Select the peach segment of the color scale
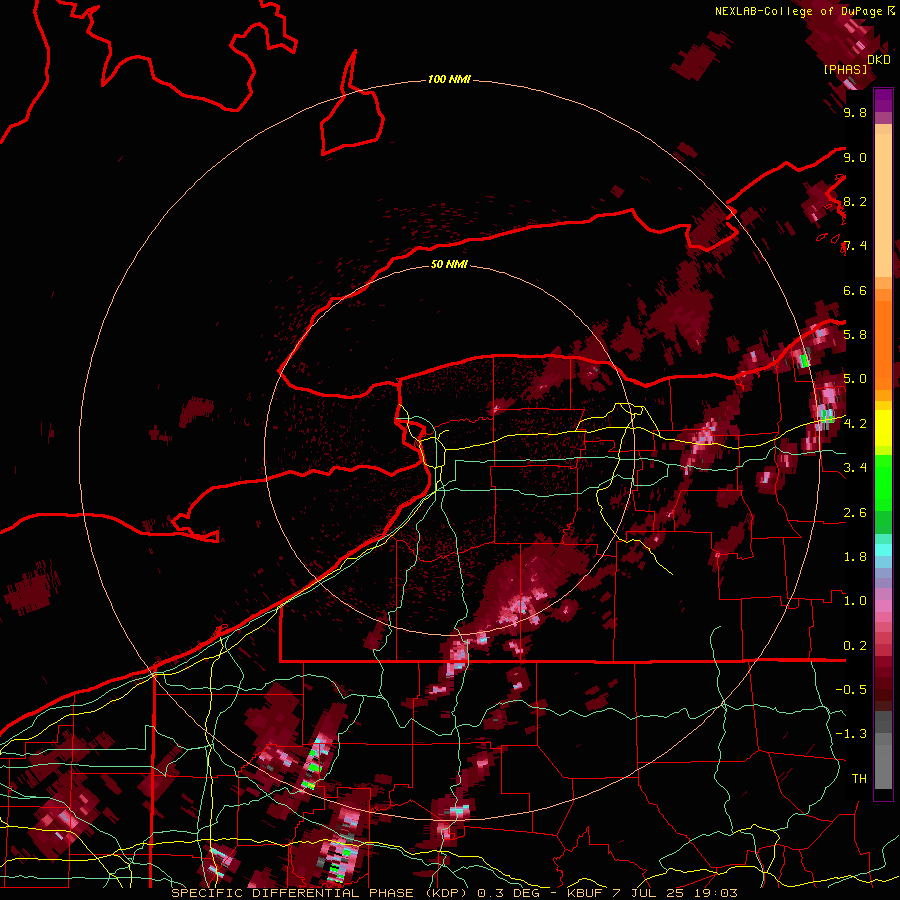Screen dimensions: 900x900 (x=883, y=207)
